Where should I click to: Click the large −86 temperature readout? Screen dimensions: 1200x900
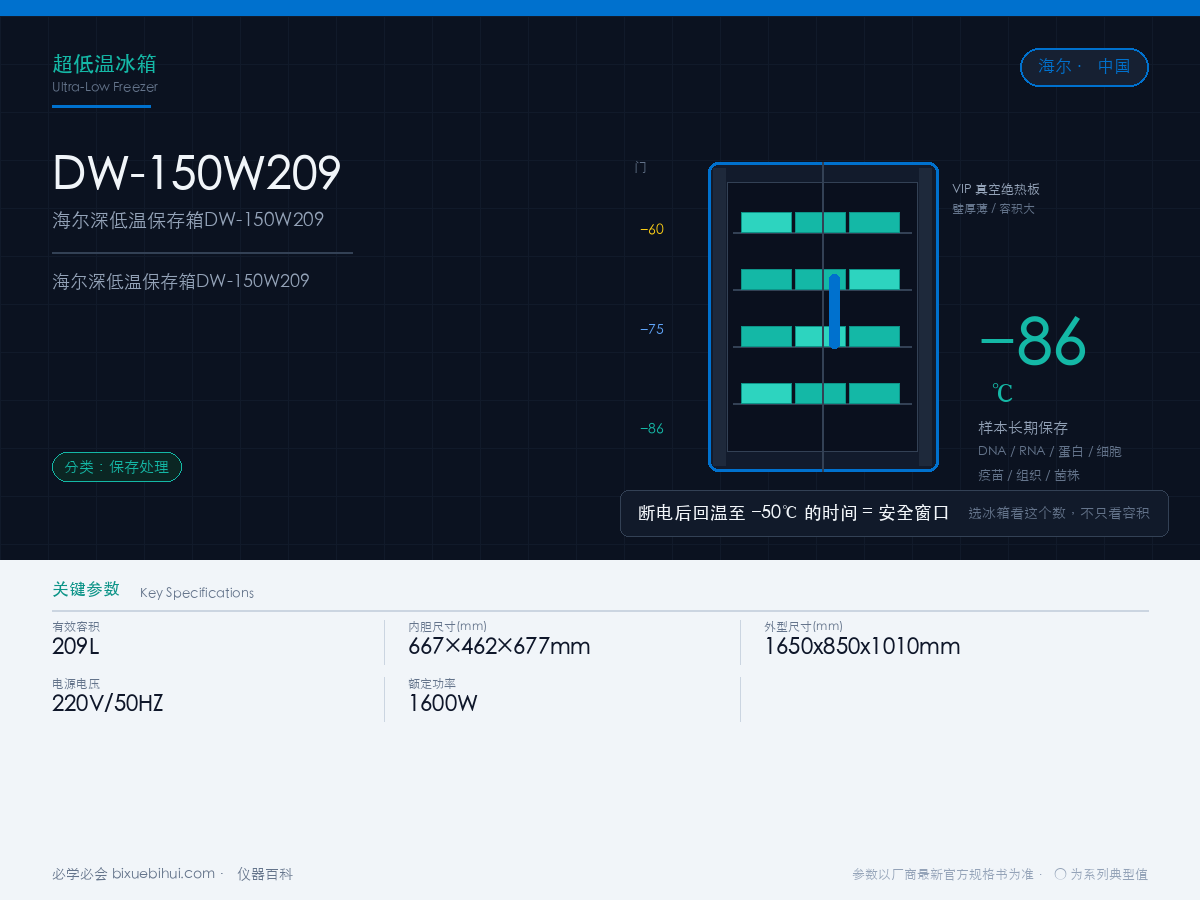(1033, 342)
